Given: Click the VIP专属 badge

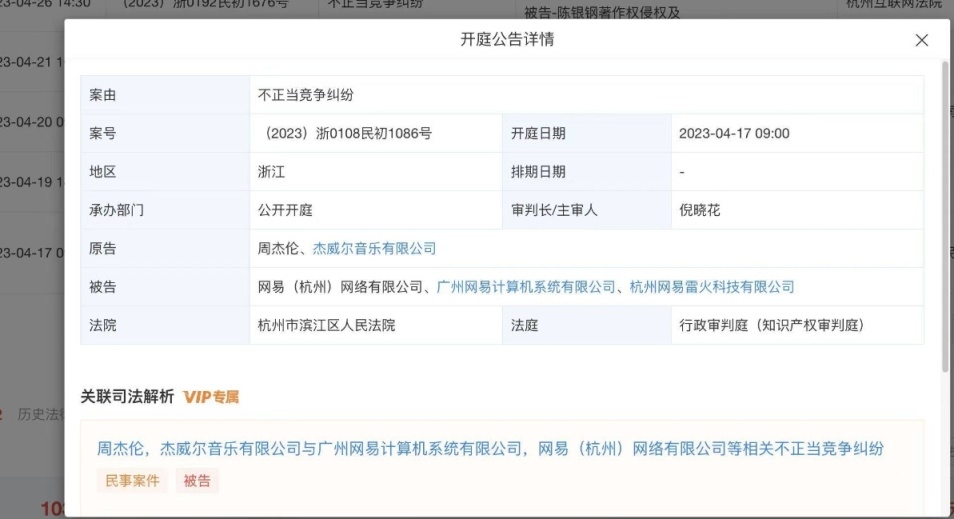Looking at the screenshot, I should pyautogui.click(x=211, y=397).
